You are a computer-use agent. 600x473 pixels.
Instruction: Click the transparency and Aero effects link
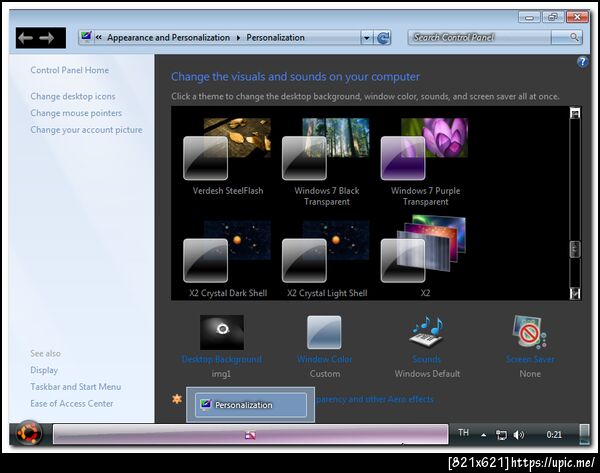point(375,399)
